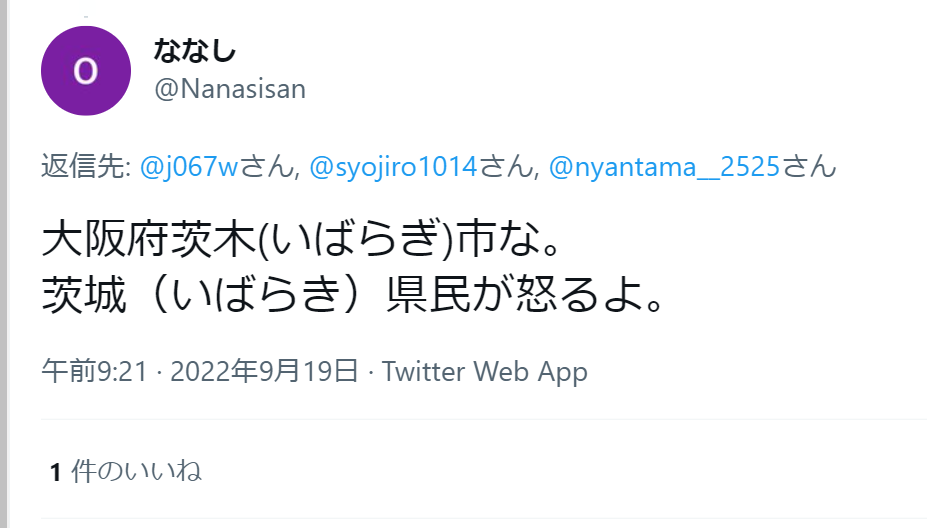
Task: Click the 午前9:21 timestamp
Action: 94,372
